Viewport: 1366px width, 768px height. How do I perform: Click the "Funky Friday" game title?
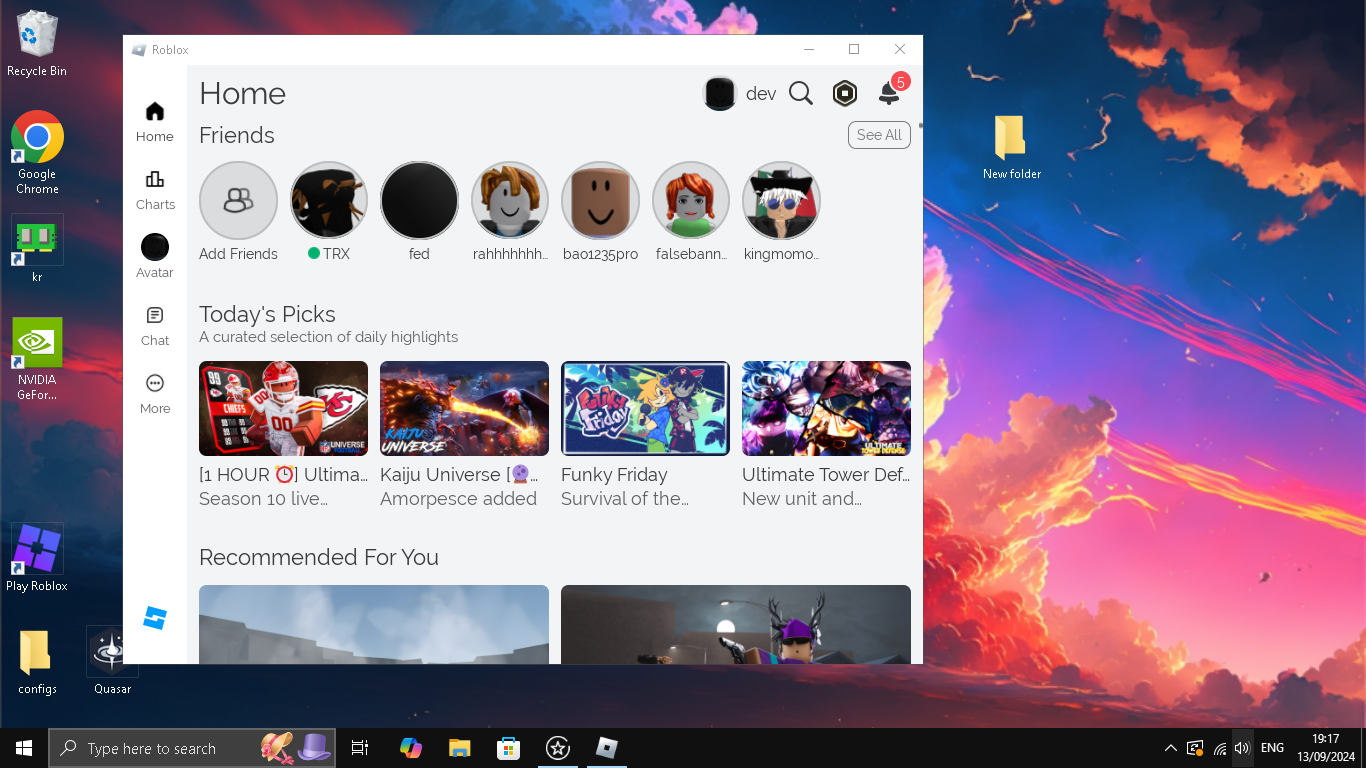point(614,475)
